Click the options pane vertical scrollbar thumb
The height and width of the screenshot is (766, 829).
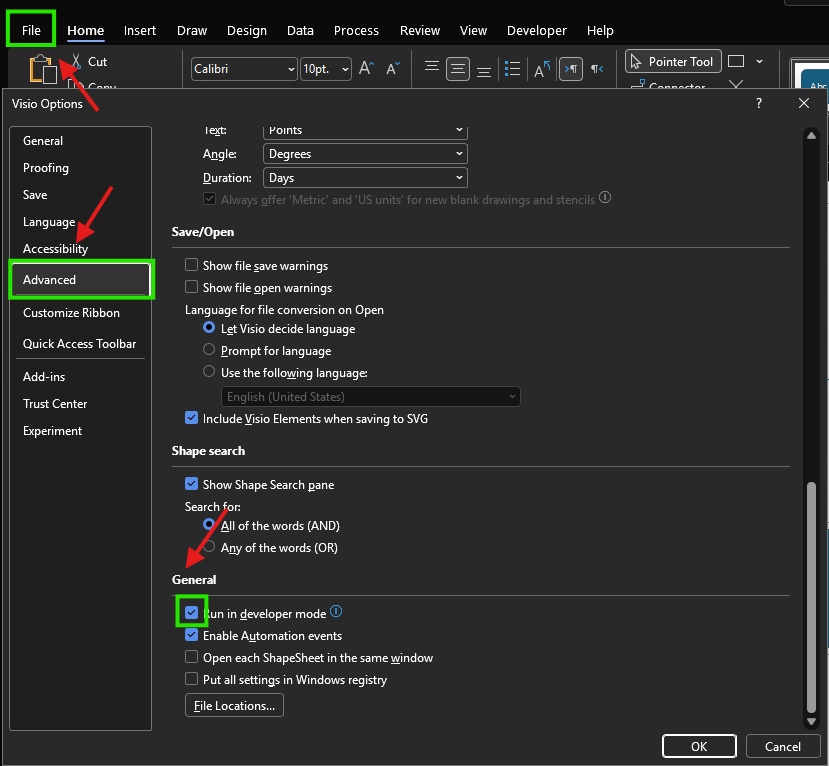coord(811,597)
